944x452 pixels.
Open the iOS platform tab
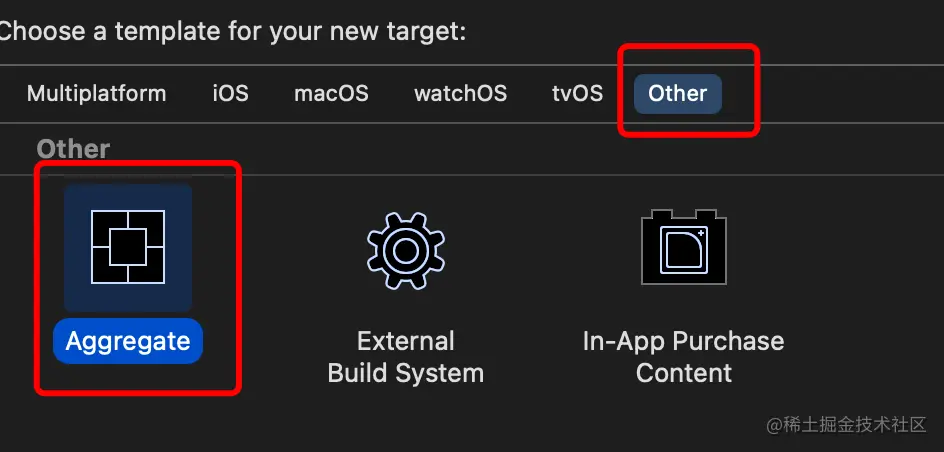tap(231, 94)
